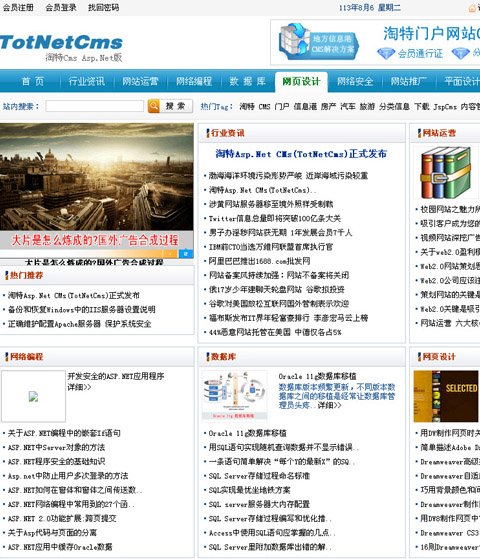
Task: Select the 汽车 hot tag
Action: 348,106
